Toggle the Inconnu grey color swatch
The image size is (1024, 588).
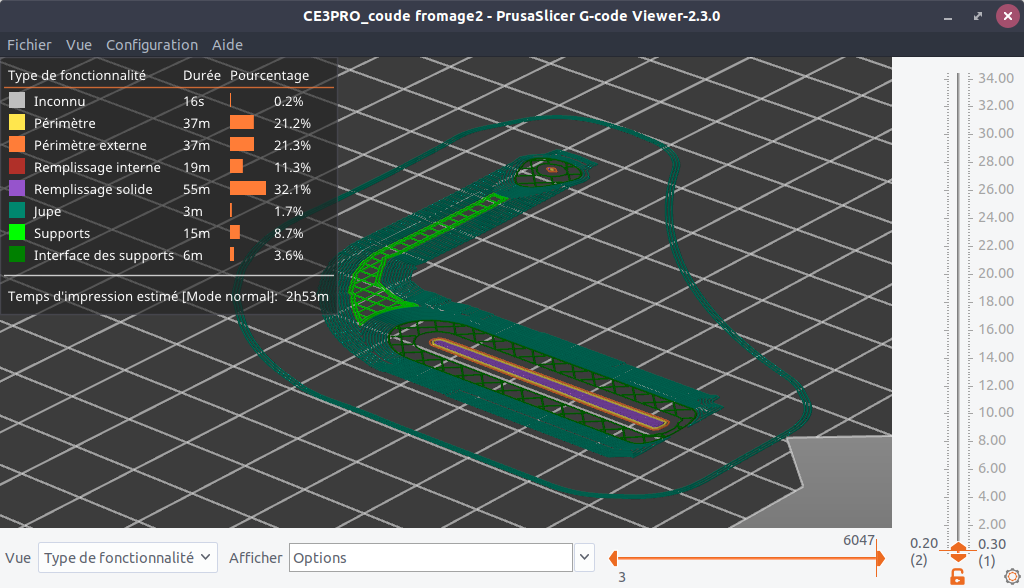pos(17,101)
